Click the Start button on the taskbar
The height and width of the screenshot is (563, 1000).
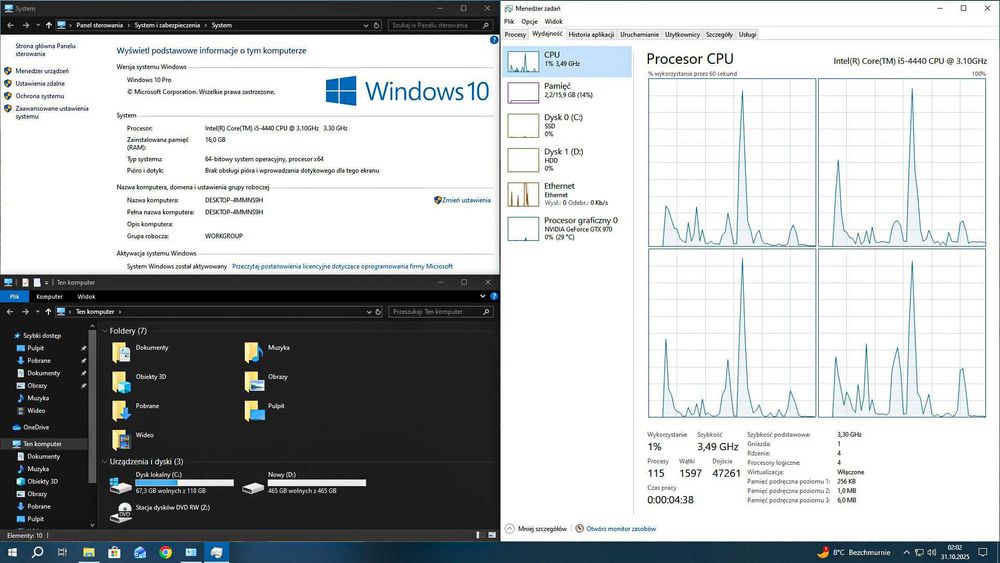tap(12, 552)
